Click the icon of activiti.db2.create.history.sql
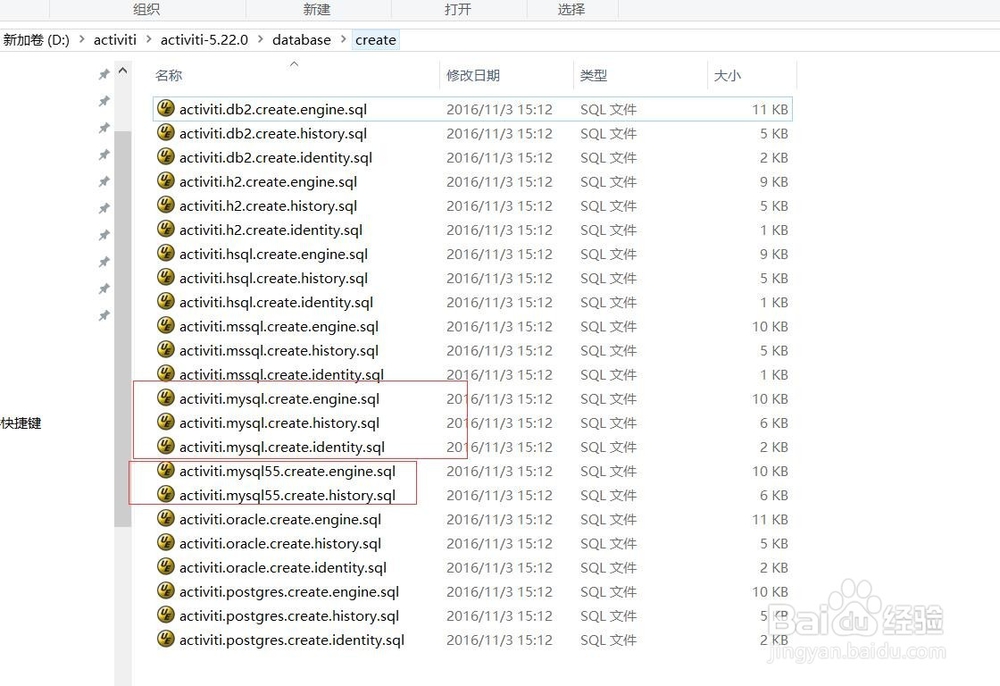Image resolution: width=1000 pixels, height=686 pixels. 166,133
